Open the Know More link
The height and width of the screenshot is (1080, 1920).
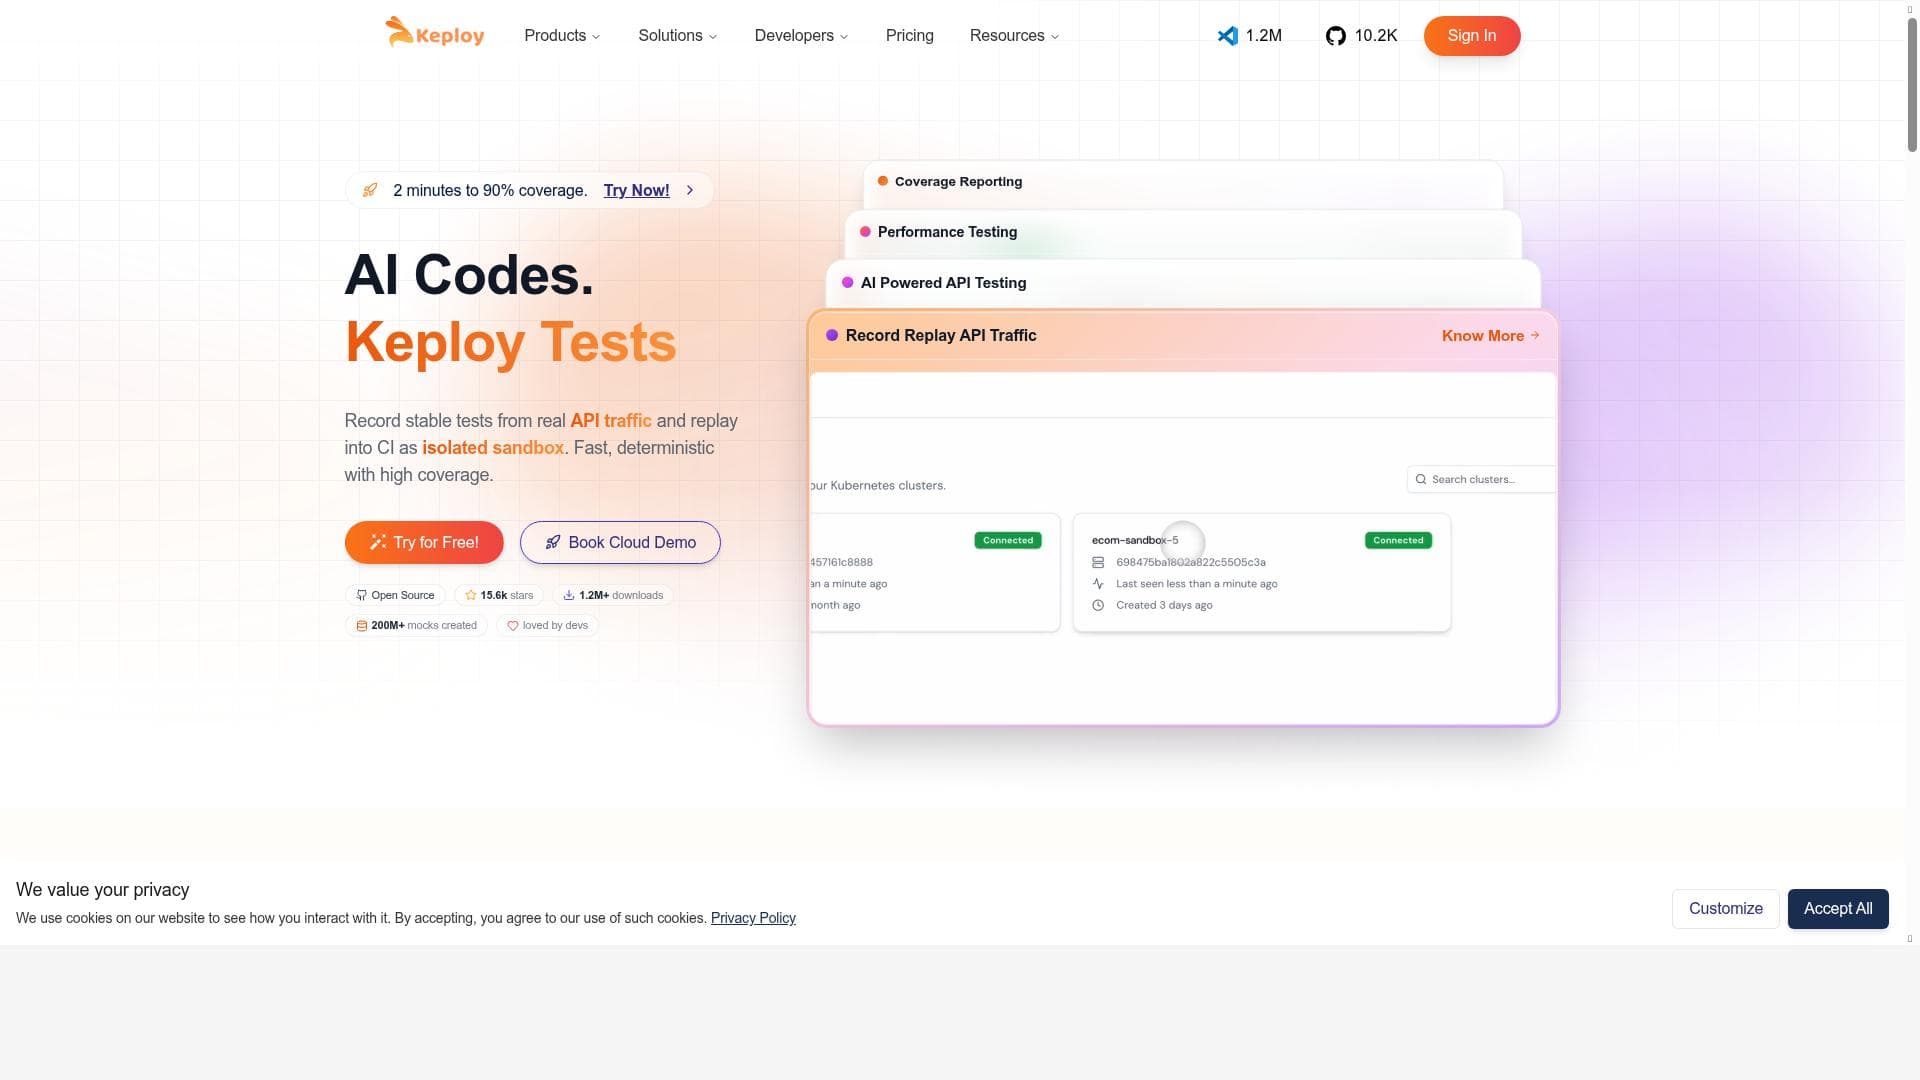pyautogui.click(x=1490, y=335)
